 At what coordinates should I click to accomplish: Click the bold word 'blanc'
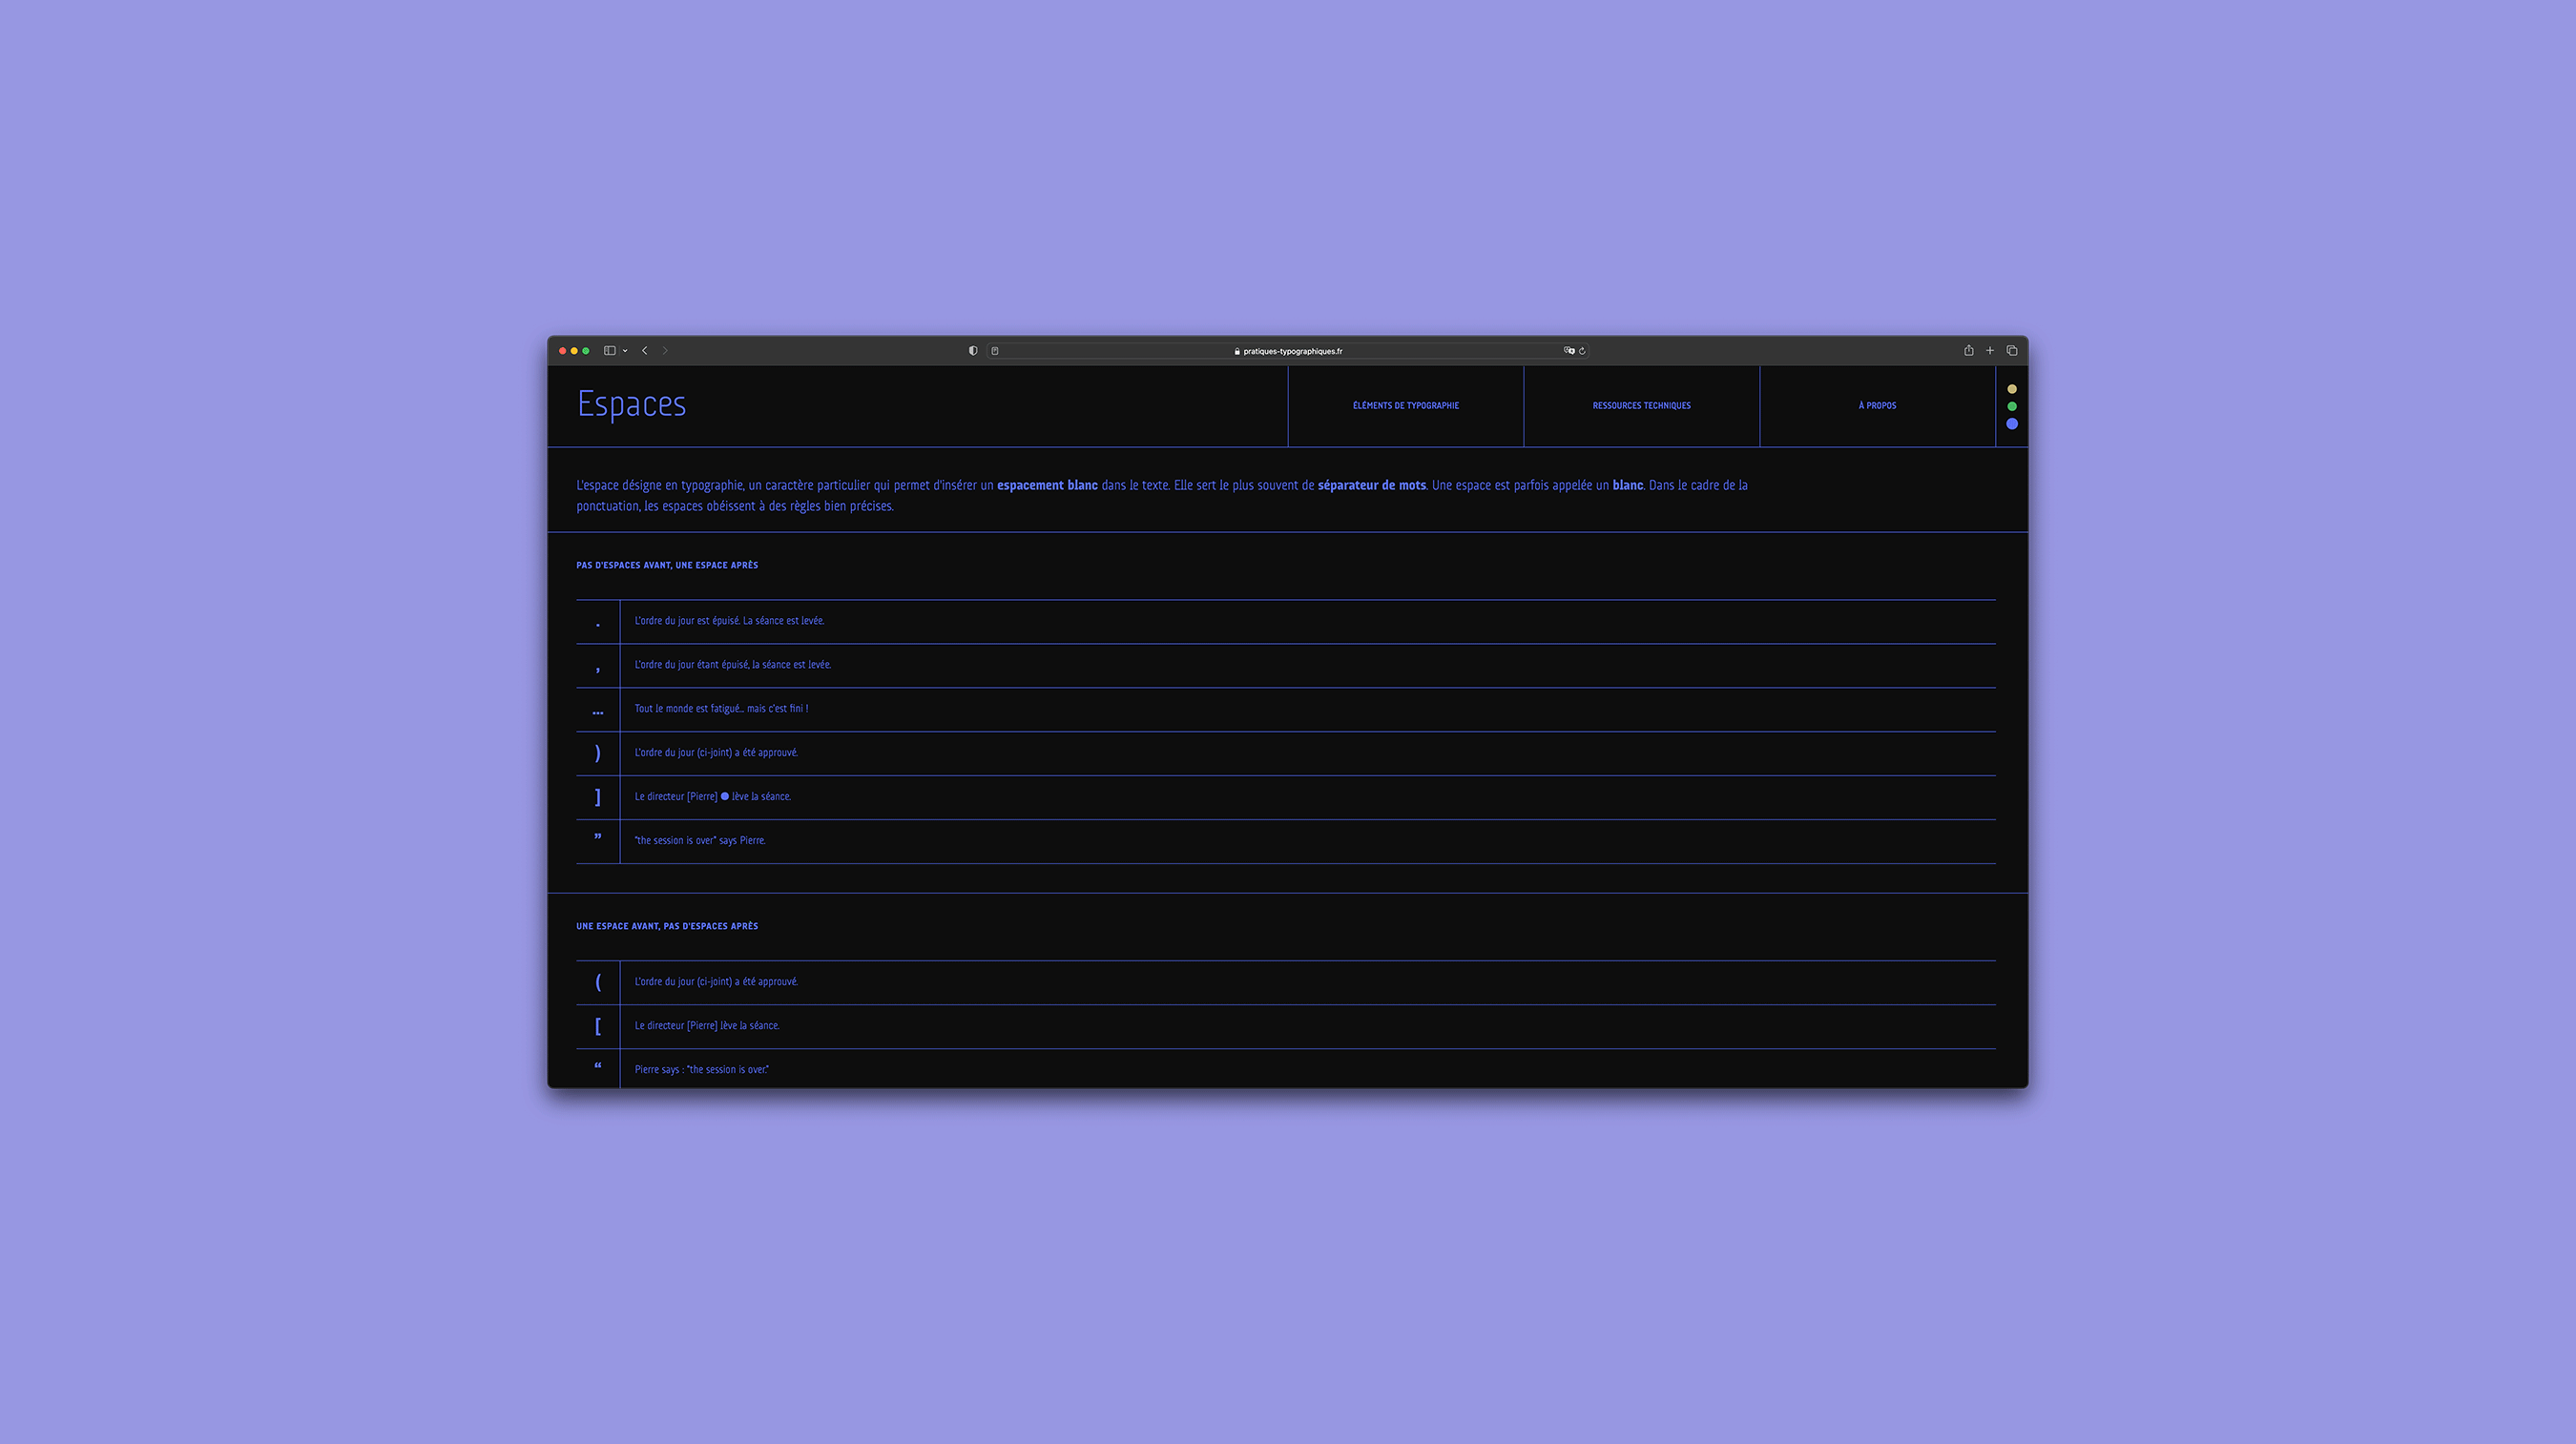(1627, 485)
